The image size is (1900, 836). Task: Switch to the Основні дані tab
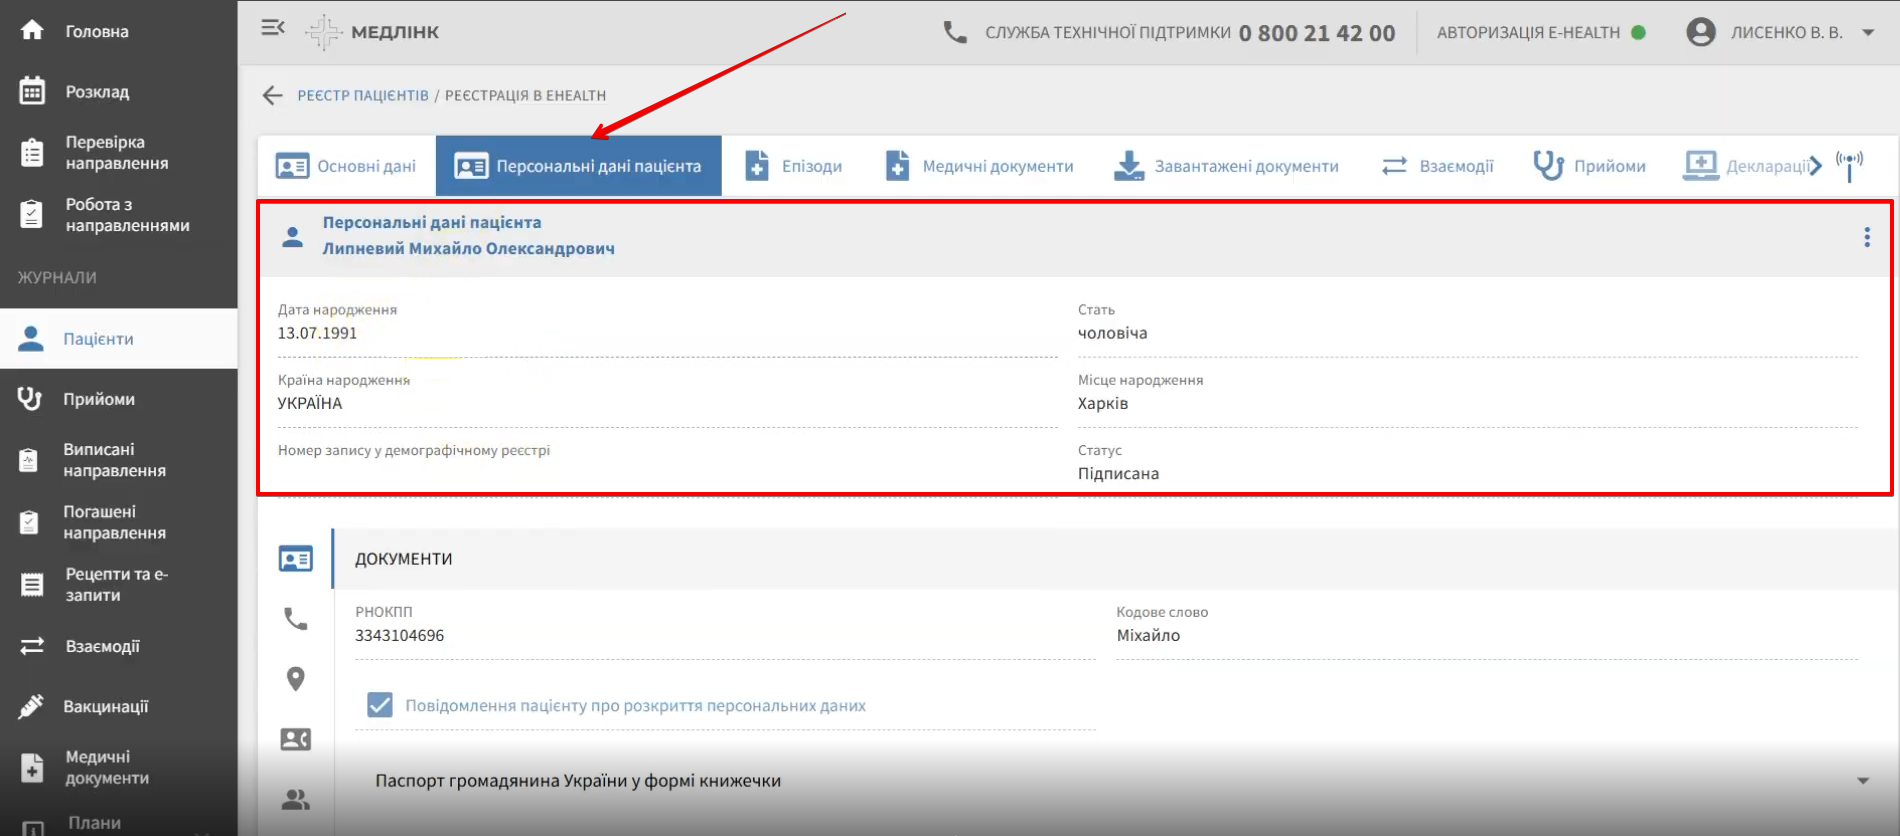[346, 166]
